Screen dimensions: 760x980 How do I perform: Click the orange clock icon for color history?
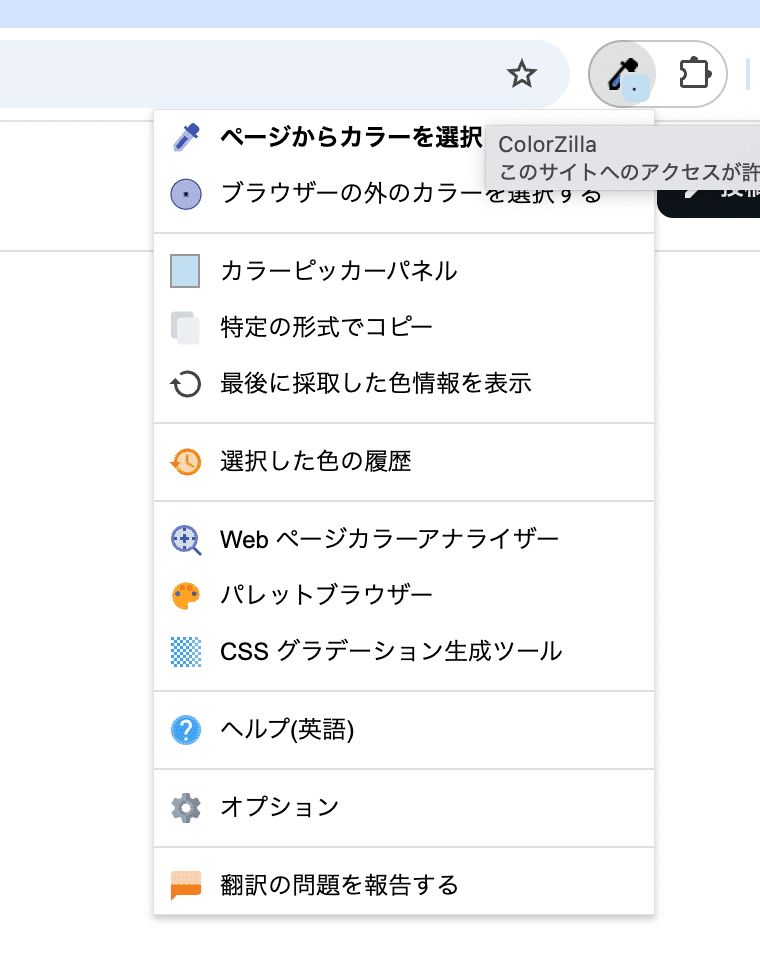click(x=185, y=461)
